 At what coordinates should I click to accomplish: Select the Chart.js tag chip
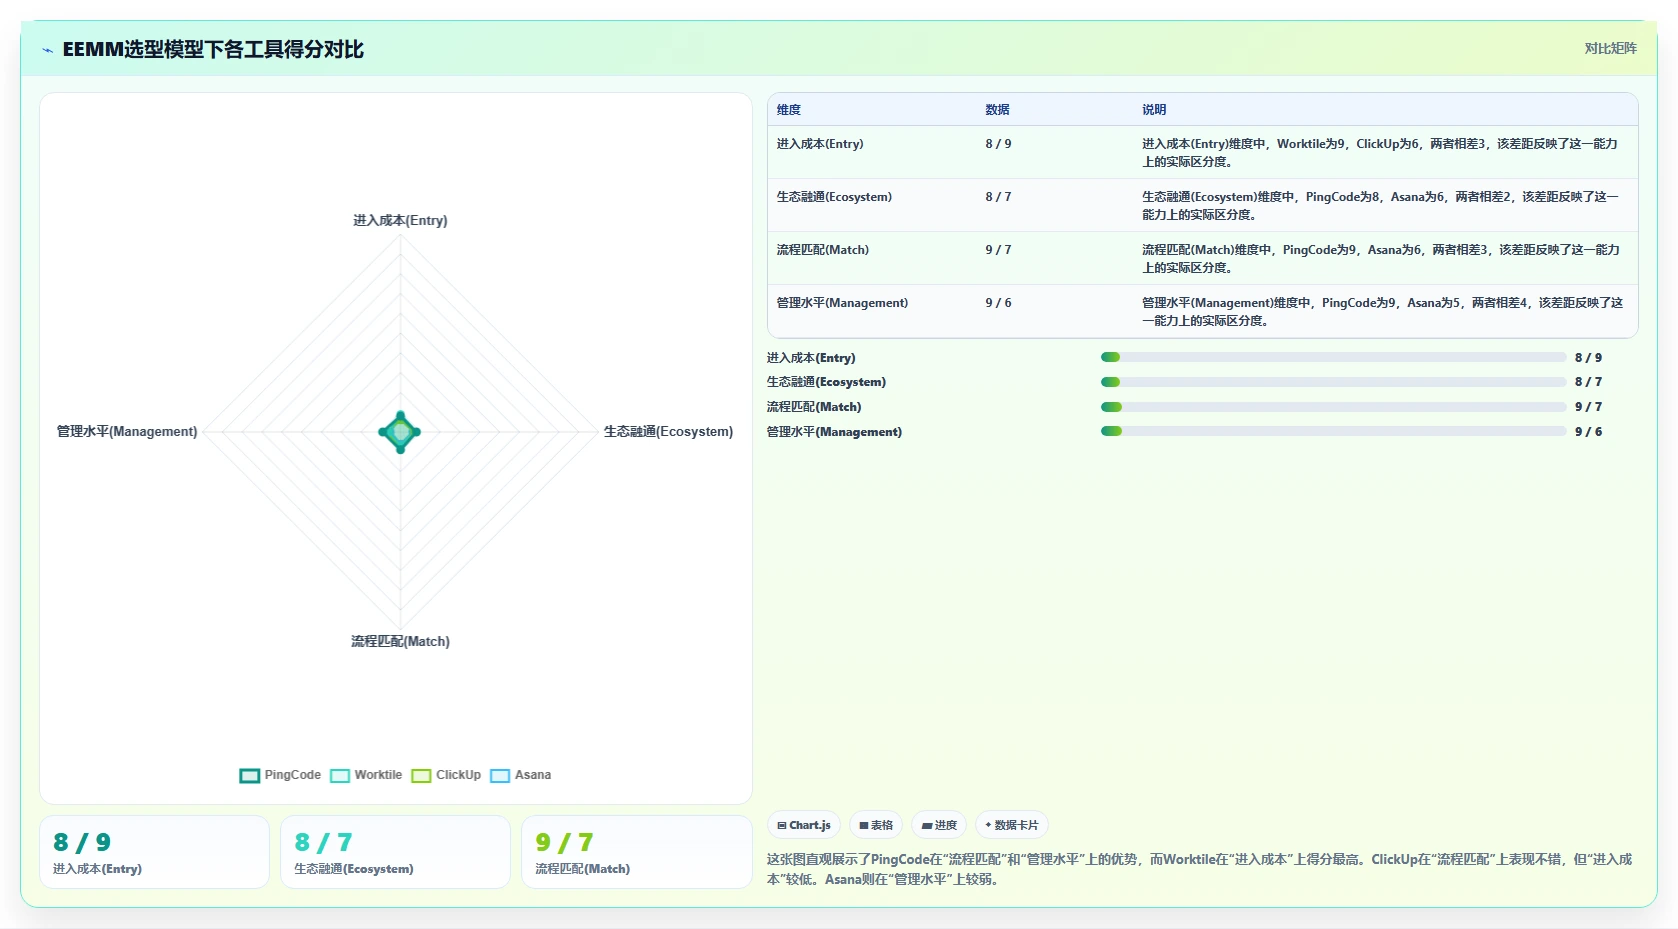804,825
